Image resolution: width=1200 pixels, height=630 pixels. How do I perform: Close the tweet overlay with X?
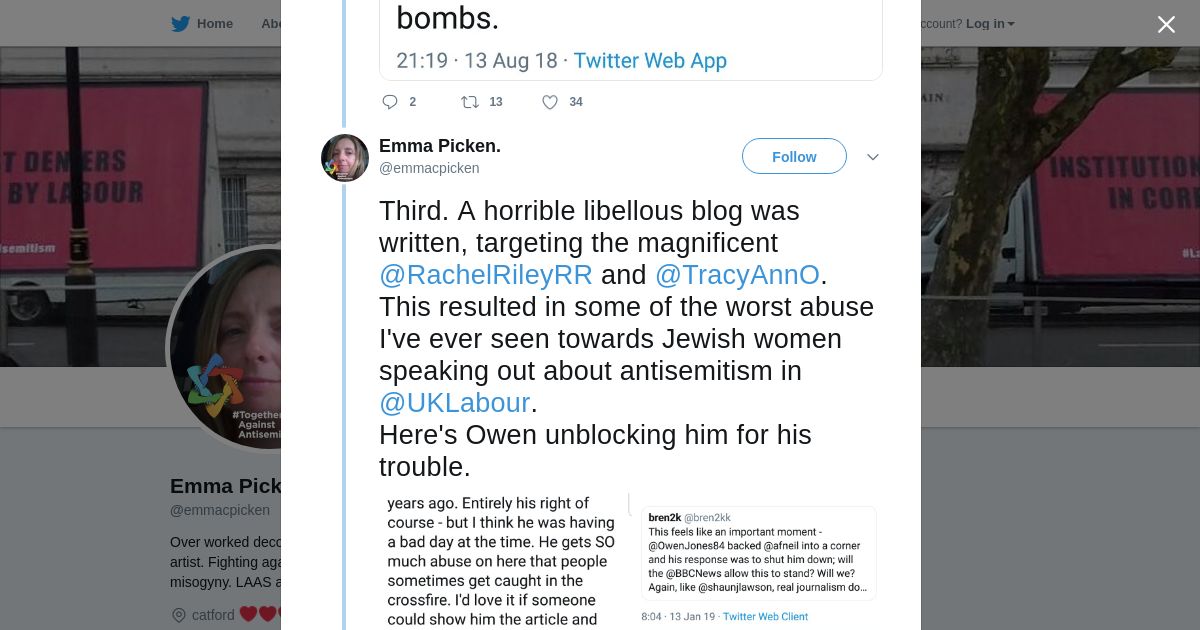pyautogui.click(x=1166, y=24)
